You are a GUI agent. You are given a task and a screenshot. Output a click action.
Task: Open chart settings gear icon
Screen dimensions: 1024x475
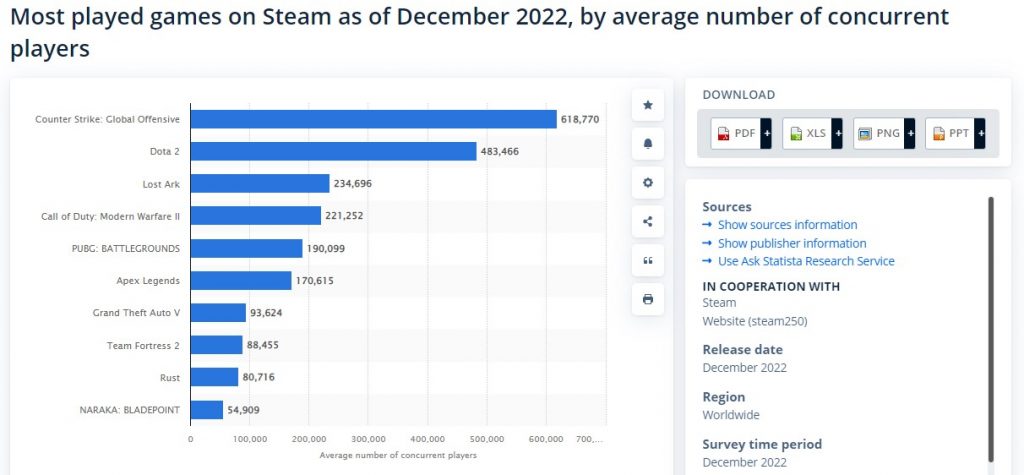(x=648, y=183)
